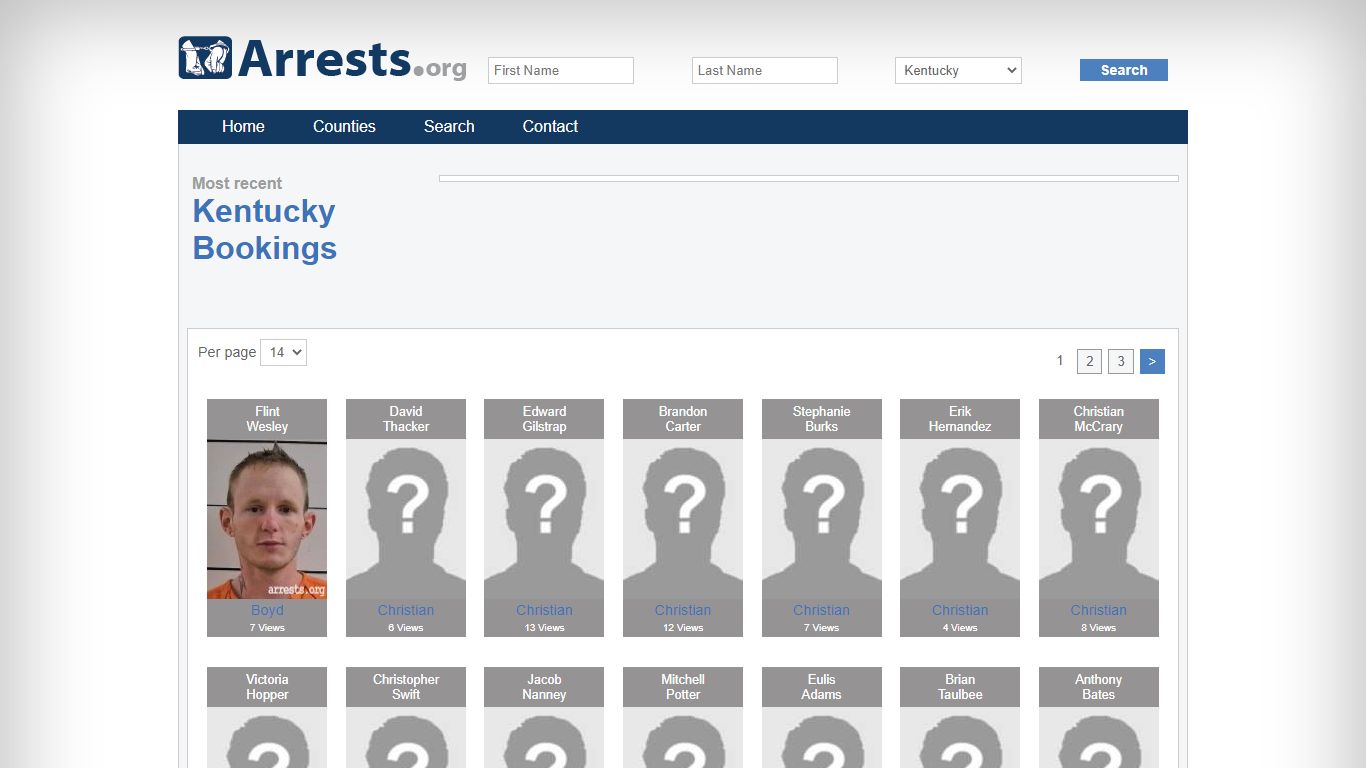Open Brian Taulbee's booking card
Image resolution: width=1366 pixels, height=768 pixels.
[960, 717]
